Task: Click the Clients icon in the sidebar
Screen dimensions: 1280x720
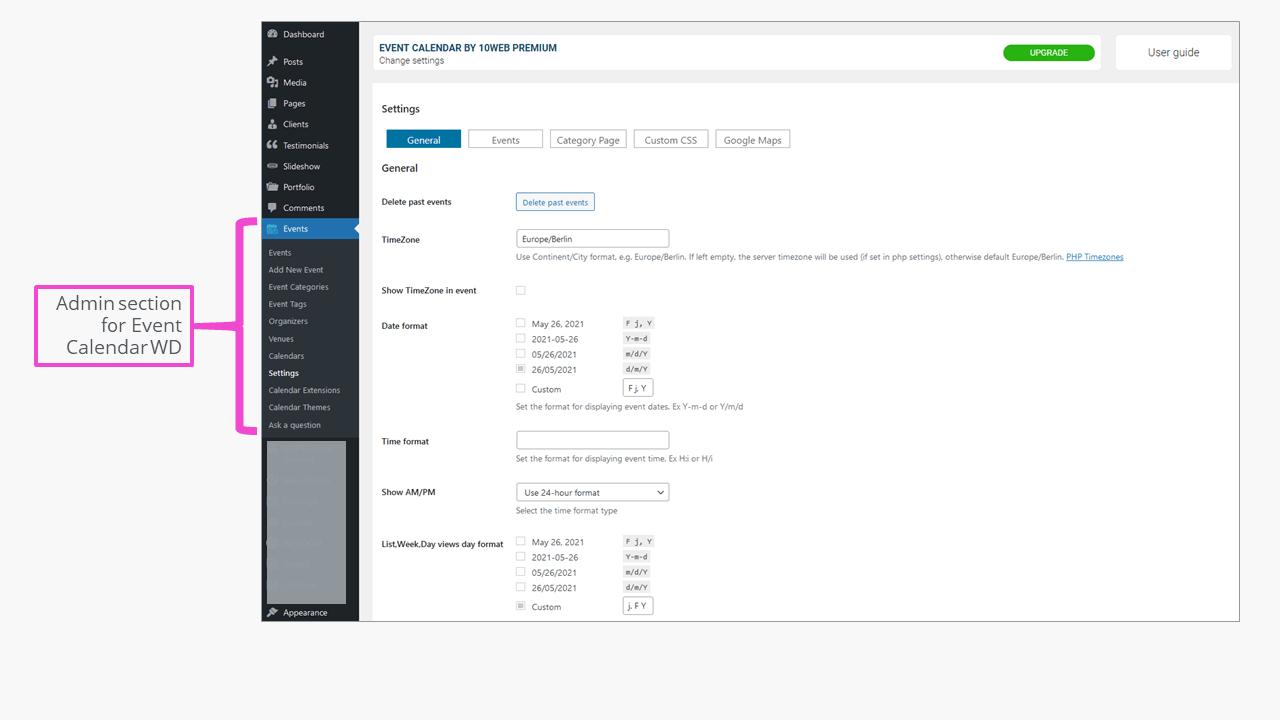Action: coord(272,124)
